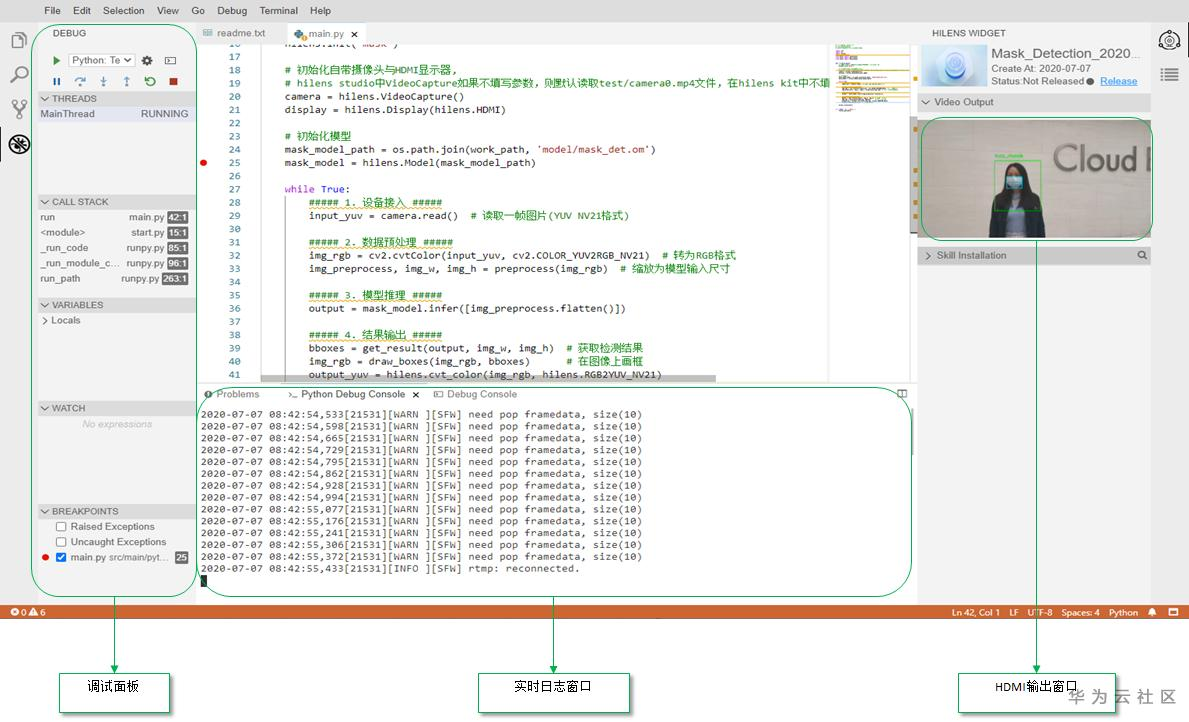Click the magnifier in Skill Installation header

tap(1140, 255)
